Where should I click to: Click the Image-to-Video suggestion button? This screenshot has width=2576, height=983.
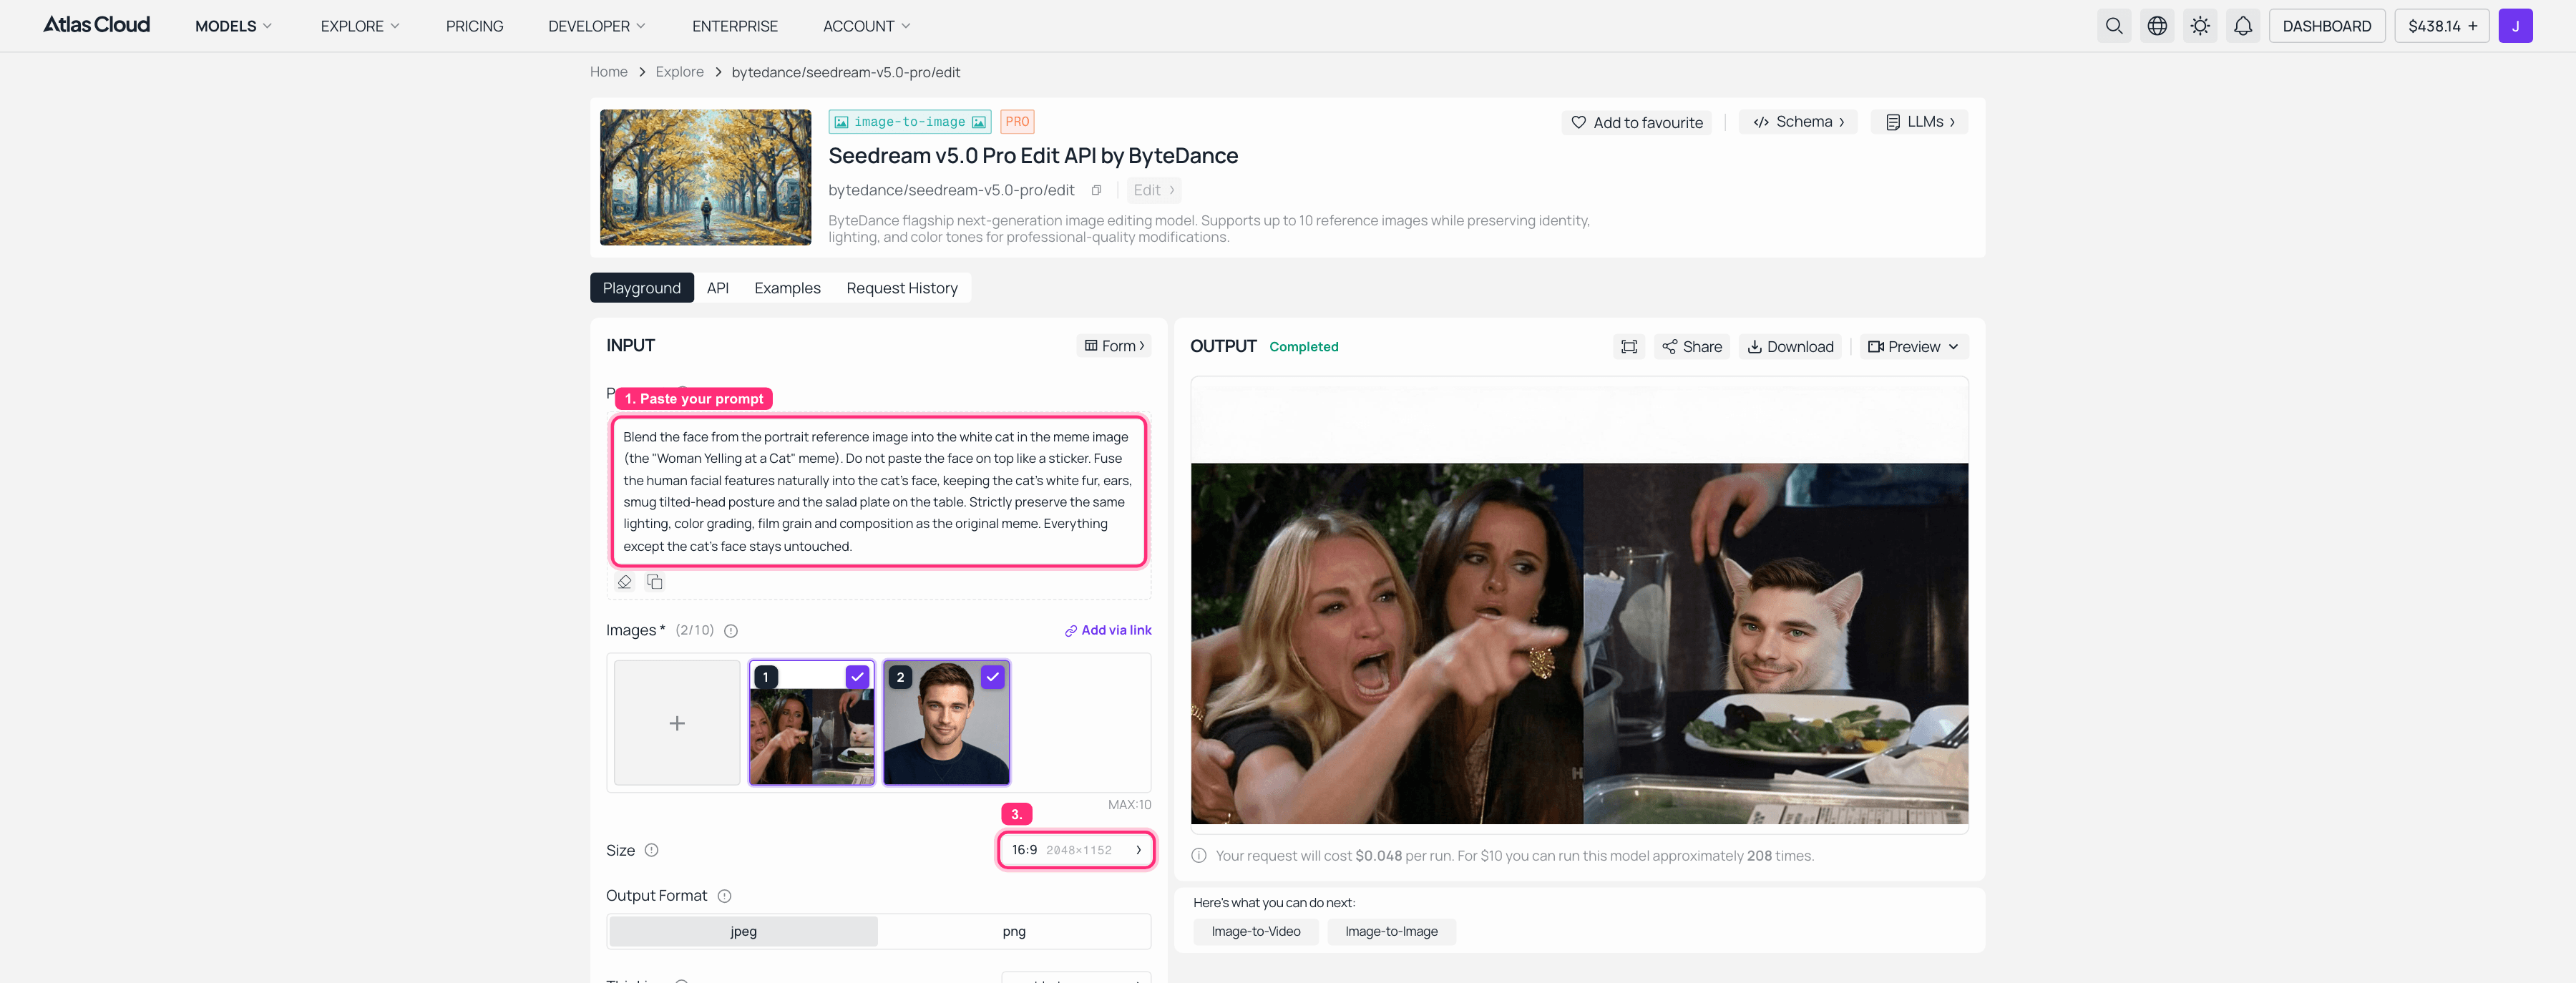(x=1256, y=932)
